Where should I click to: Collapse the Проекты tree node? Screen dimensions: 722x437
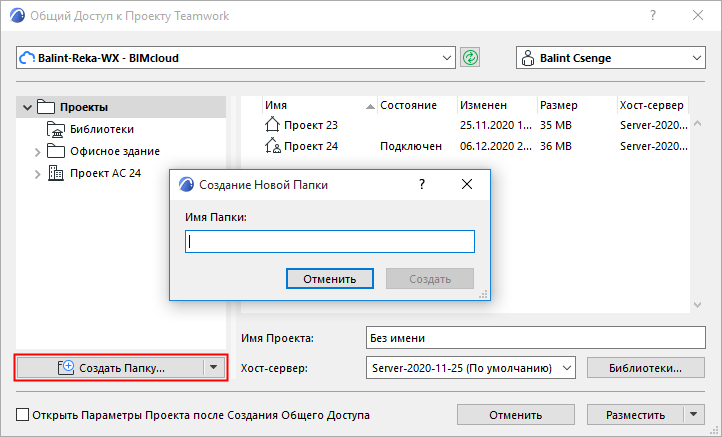click(x=27, y=108)
